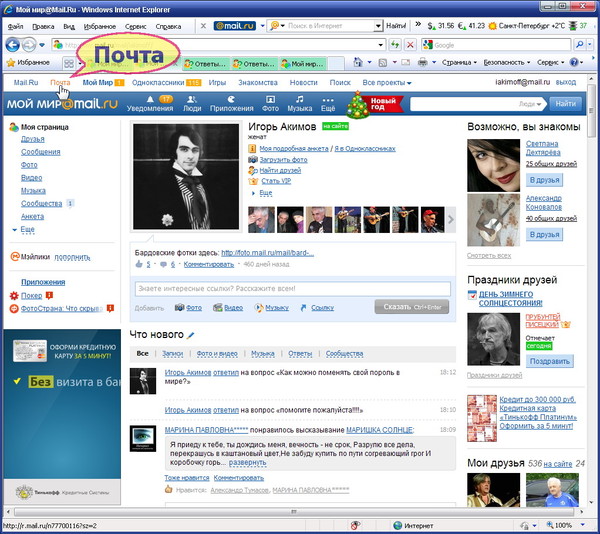Select Фото и видео feed filter

coord(217,354)
